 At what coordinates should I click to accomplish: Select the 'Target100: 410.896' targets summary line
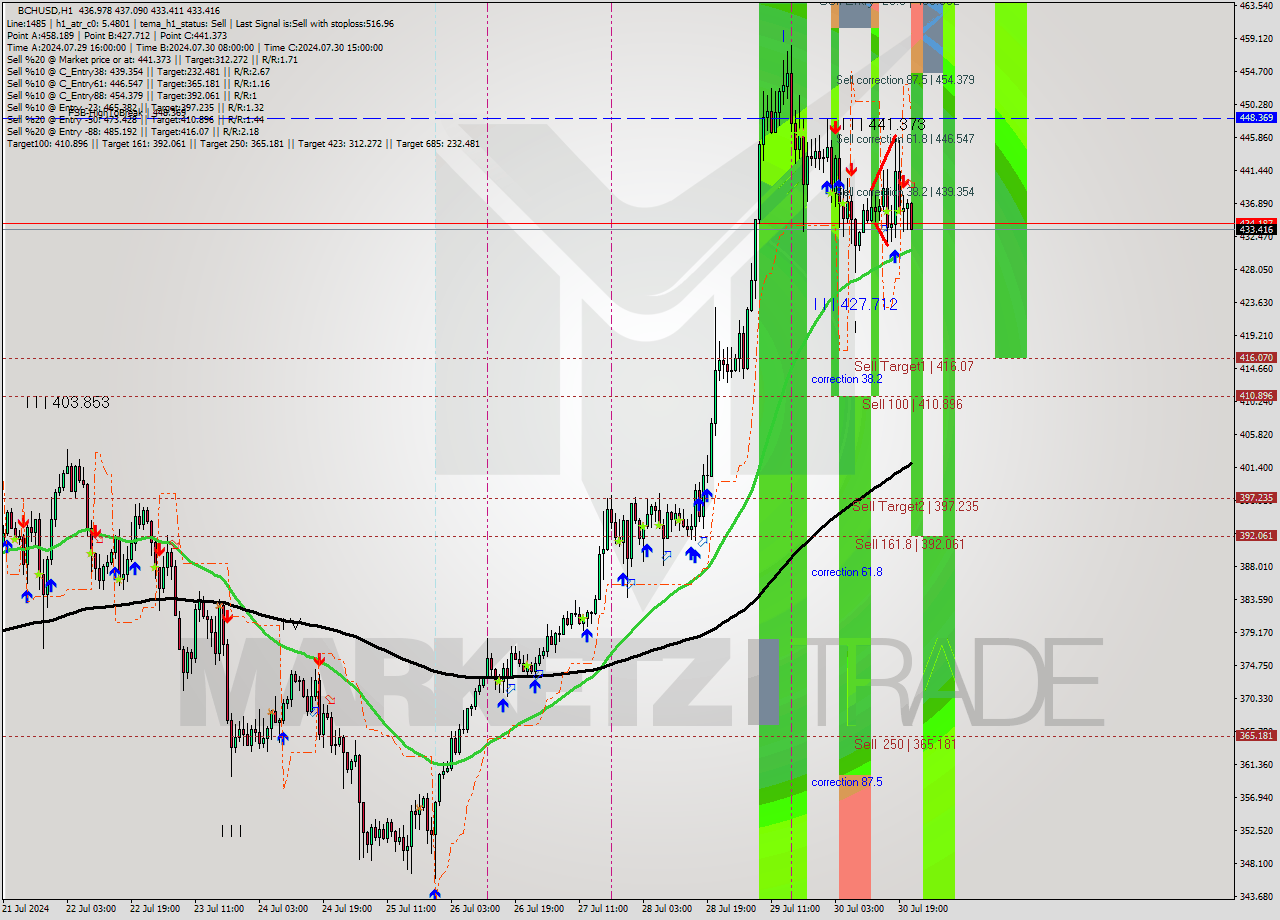coord(243,143)
